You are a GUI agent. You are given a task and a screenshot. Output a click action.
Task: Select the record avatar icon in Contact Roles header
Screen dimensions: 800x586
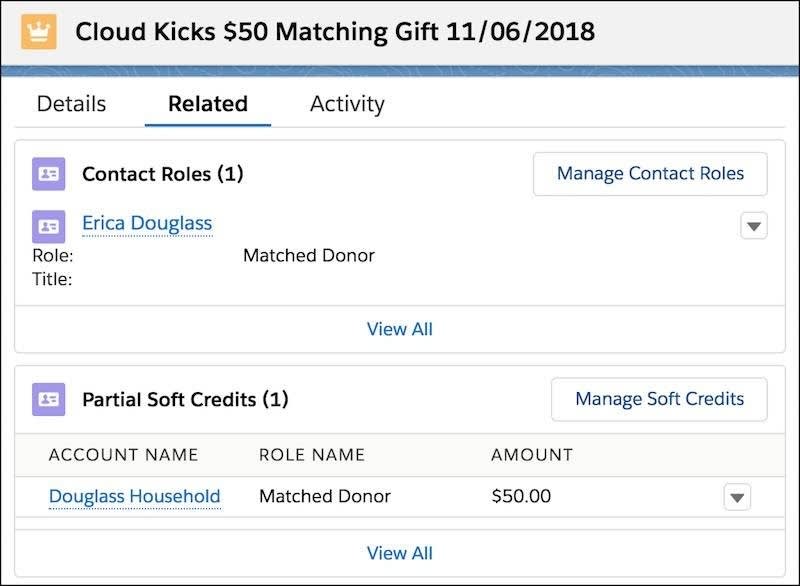click(49, 173)
